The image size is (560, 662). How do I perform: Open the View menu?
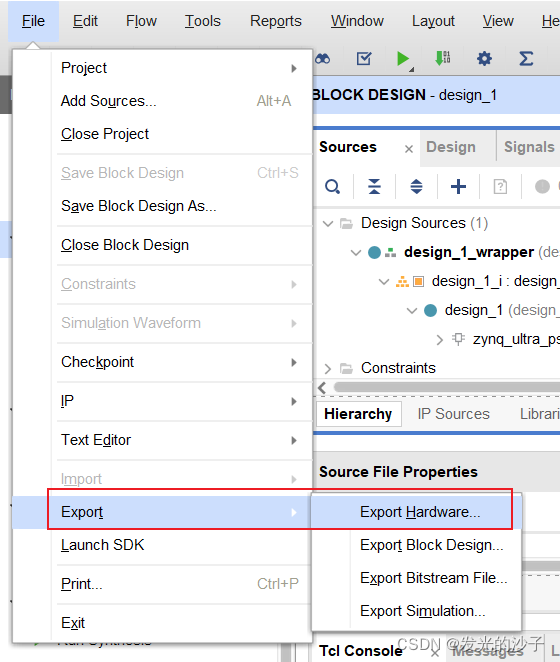tap(498, 21)
